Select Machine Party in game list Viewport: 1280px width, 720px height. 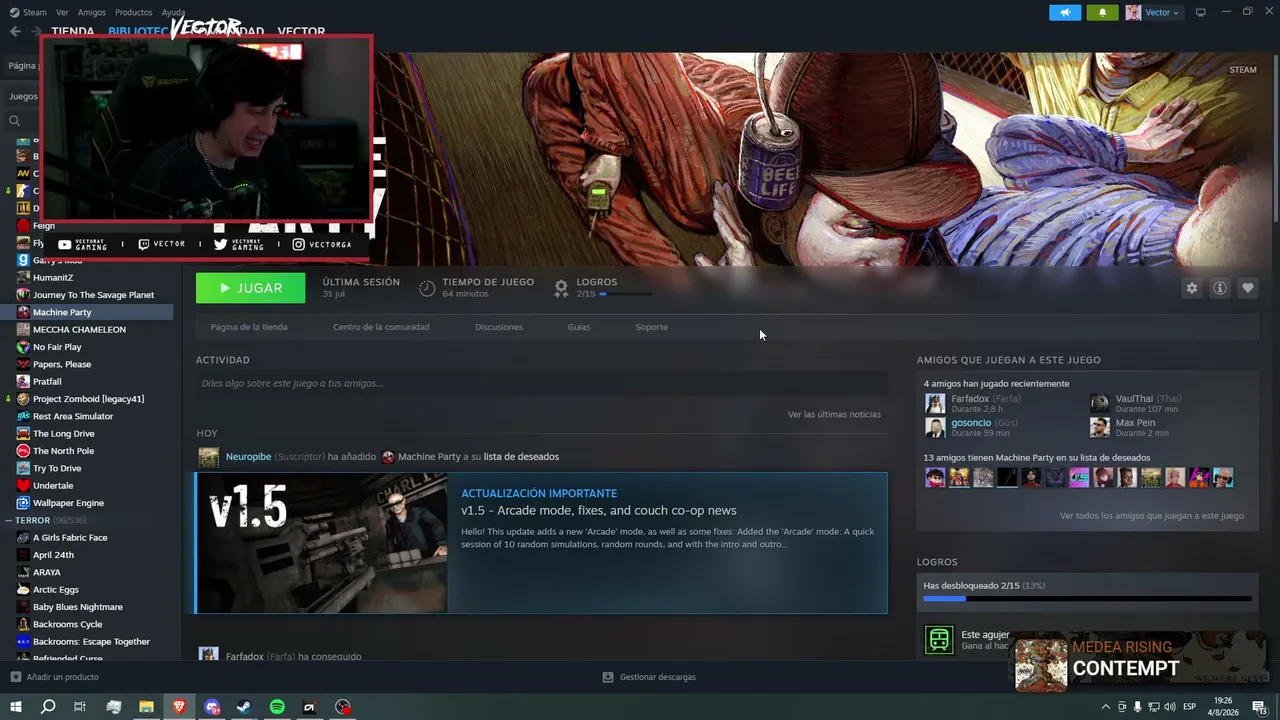tap(87, 312)
